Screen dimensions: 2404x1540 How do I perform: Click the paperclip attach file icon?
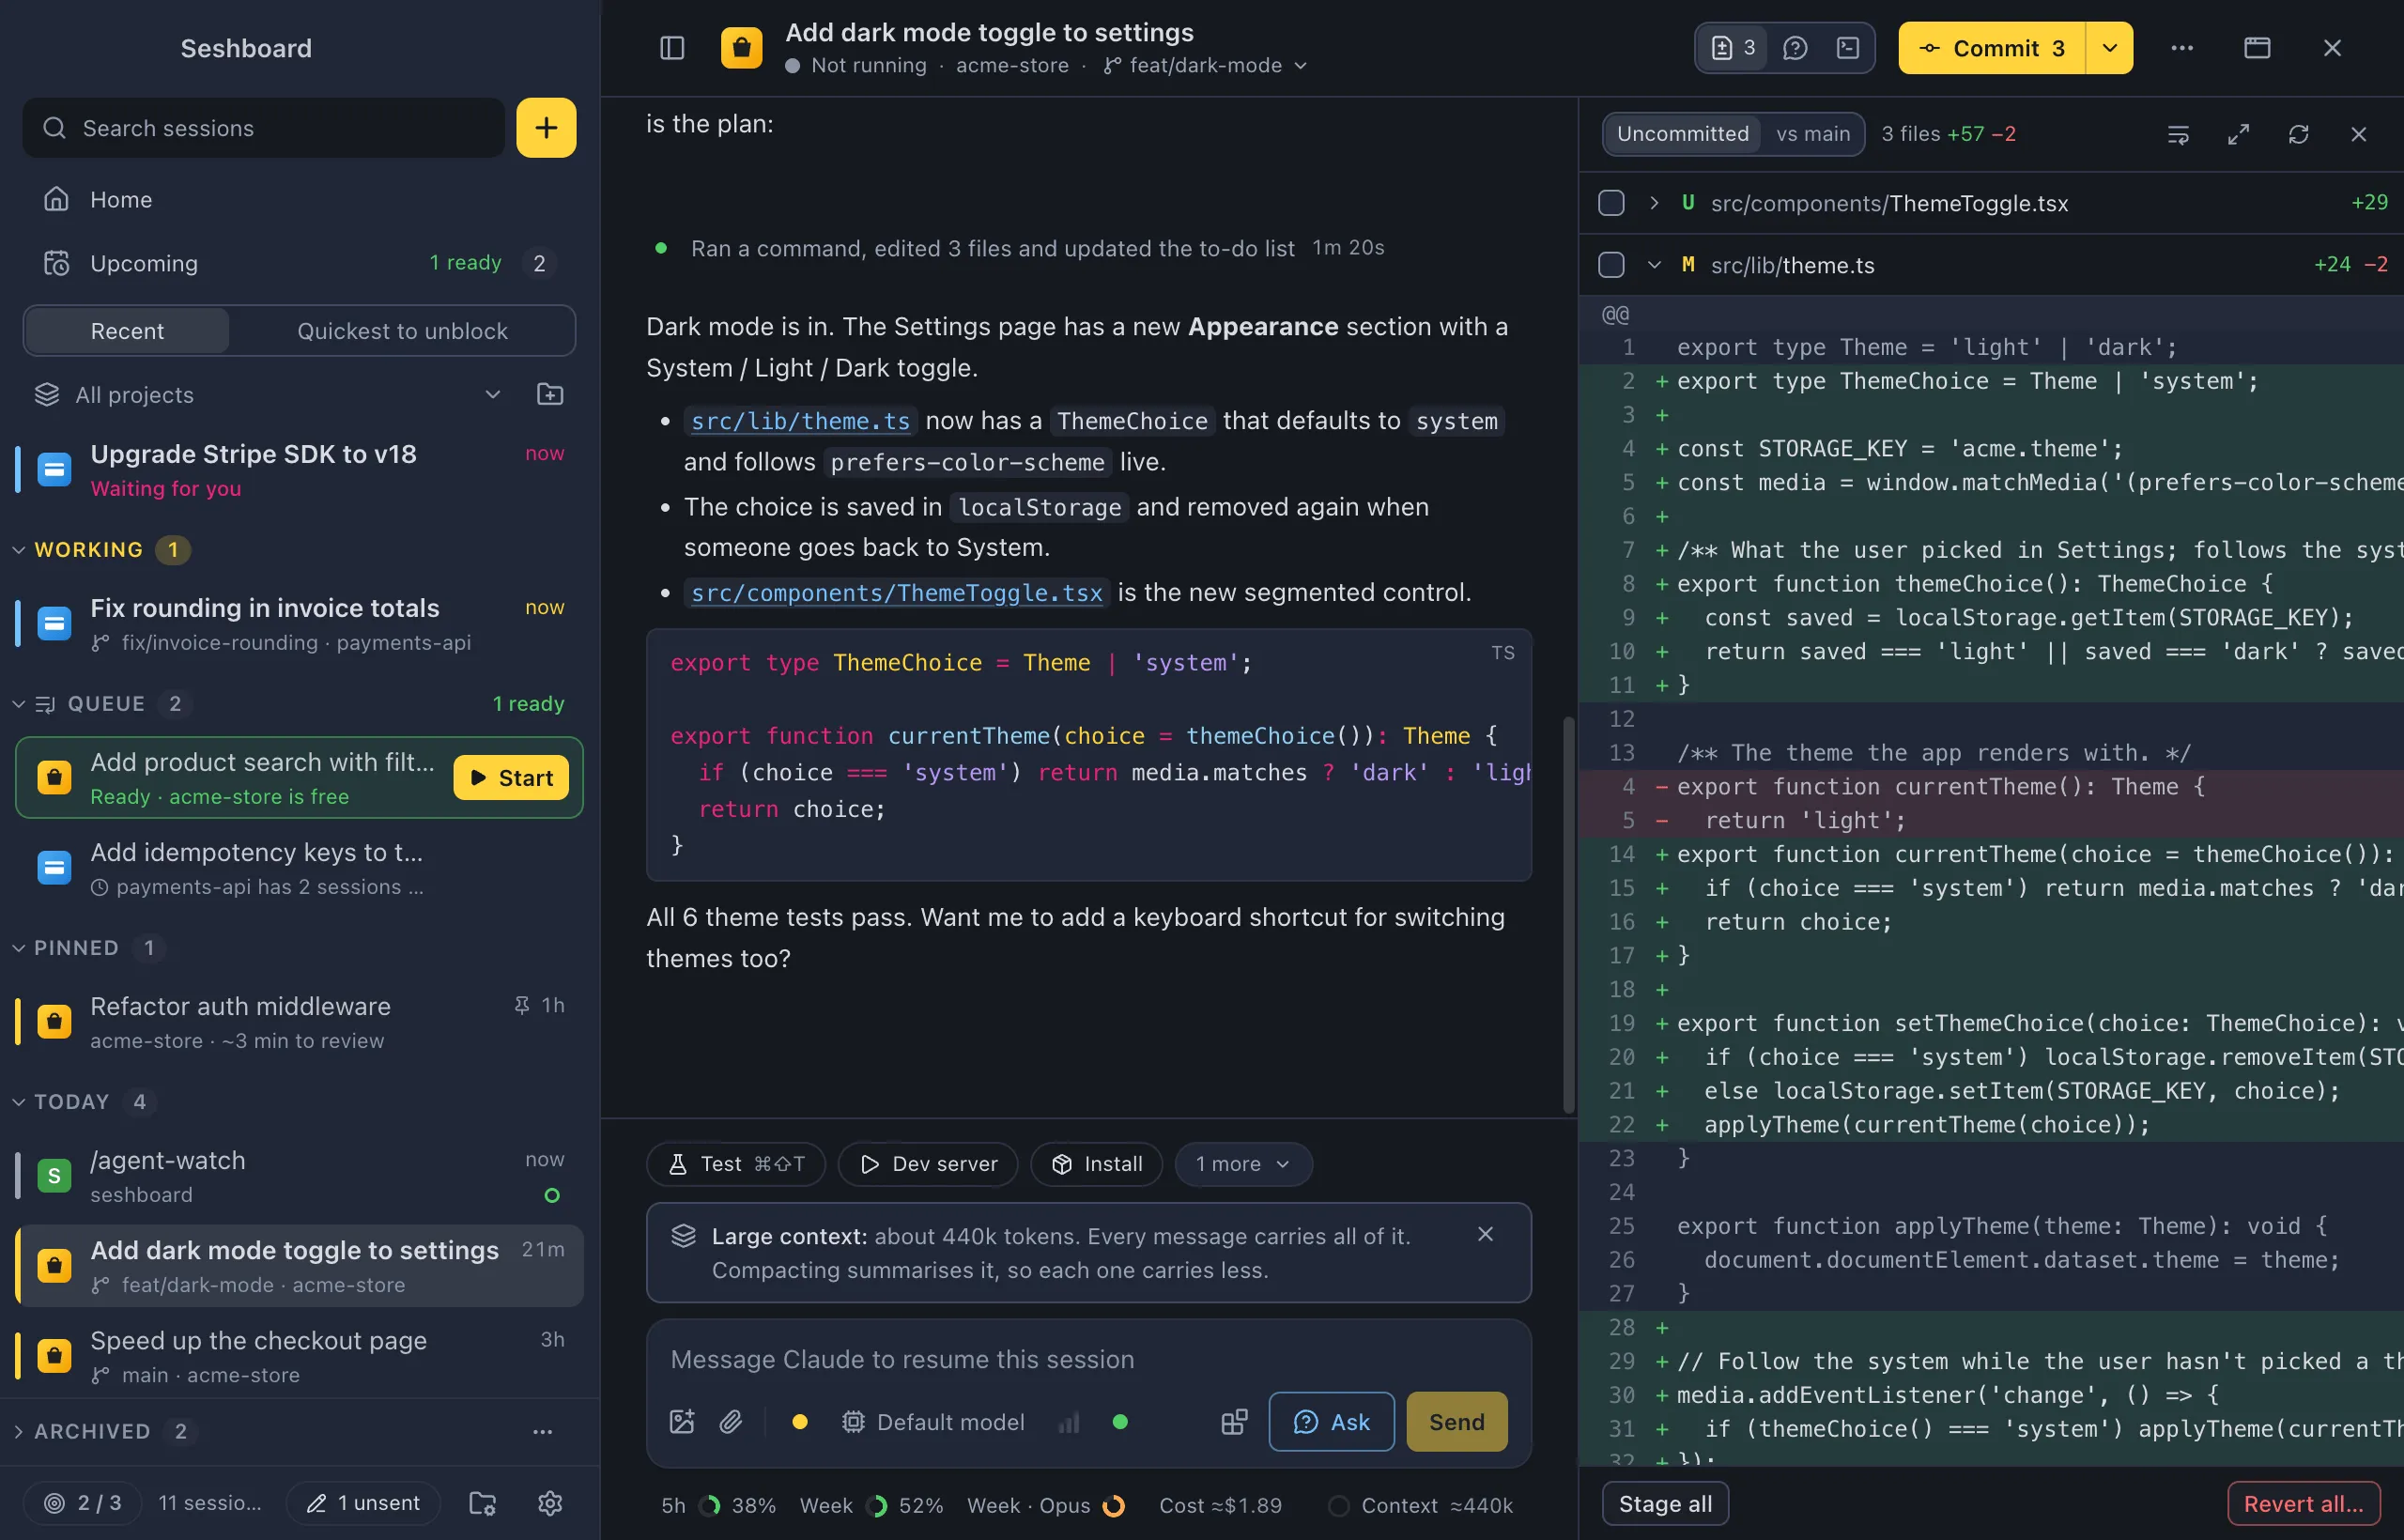[x=731, y=1421]
